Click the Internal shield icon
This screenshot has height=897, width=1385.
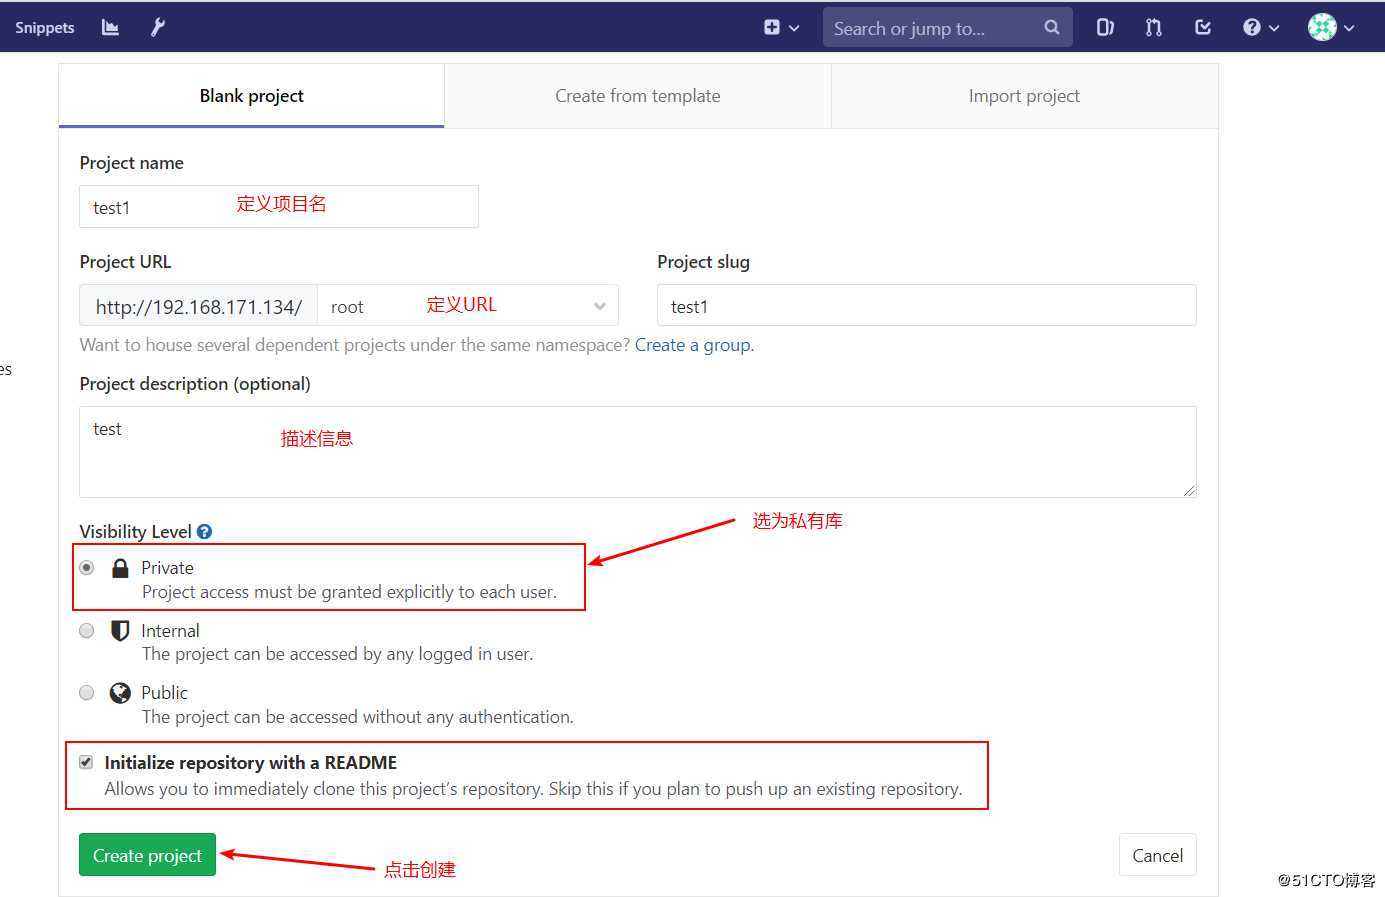point(120,631)
